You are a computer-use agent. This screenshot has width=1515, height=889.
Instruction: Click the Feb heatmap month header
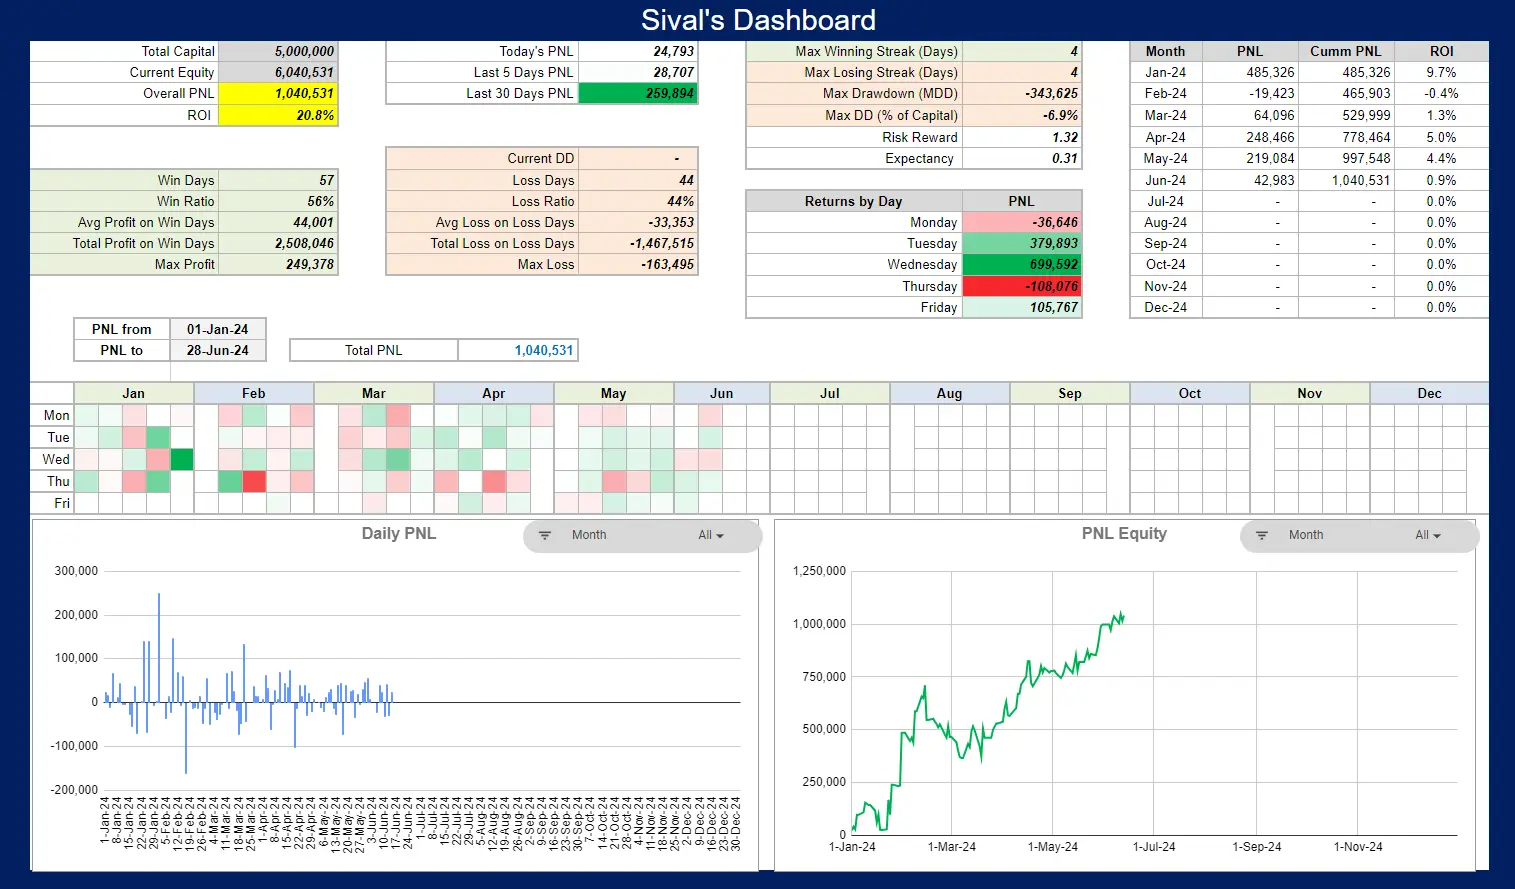point(254,393)
